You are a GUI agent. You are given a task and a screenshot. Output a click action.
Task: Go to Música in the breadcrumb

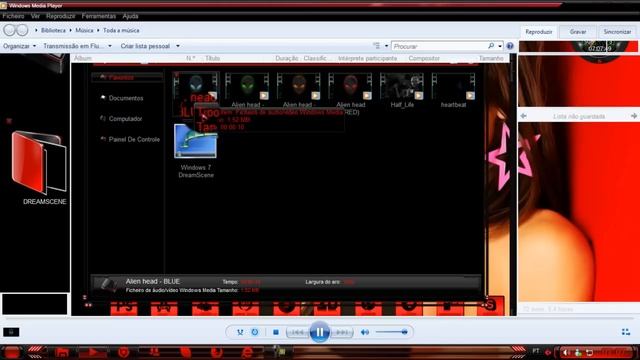point(84,30)
